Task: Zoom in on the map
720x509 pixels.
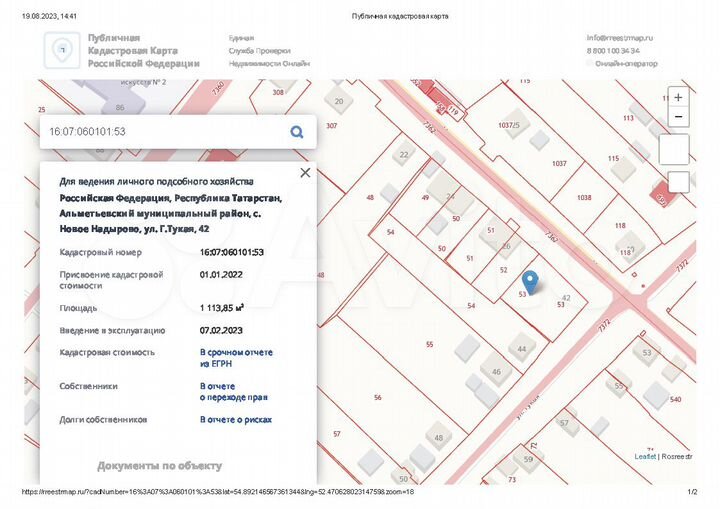Action: point(678,97)
